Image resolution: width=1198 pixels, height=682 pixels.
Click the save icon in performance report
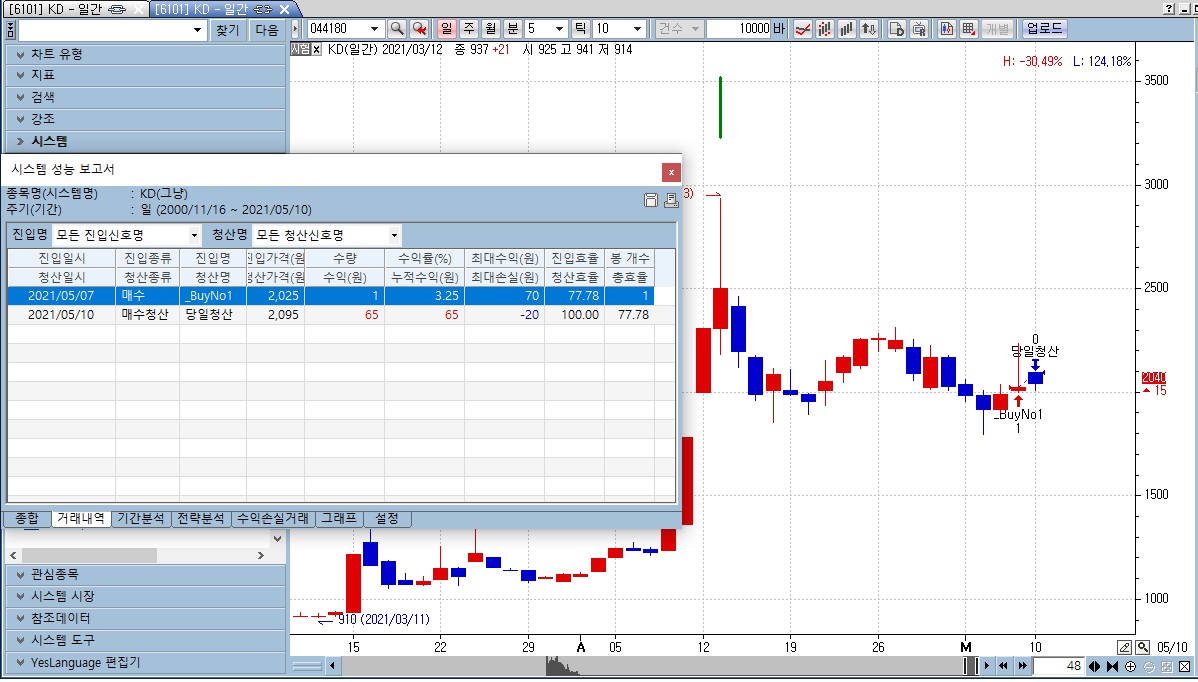(651, 200)
